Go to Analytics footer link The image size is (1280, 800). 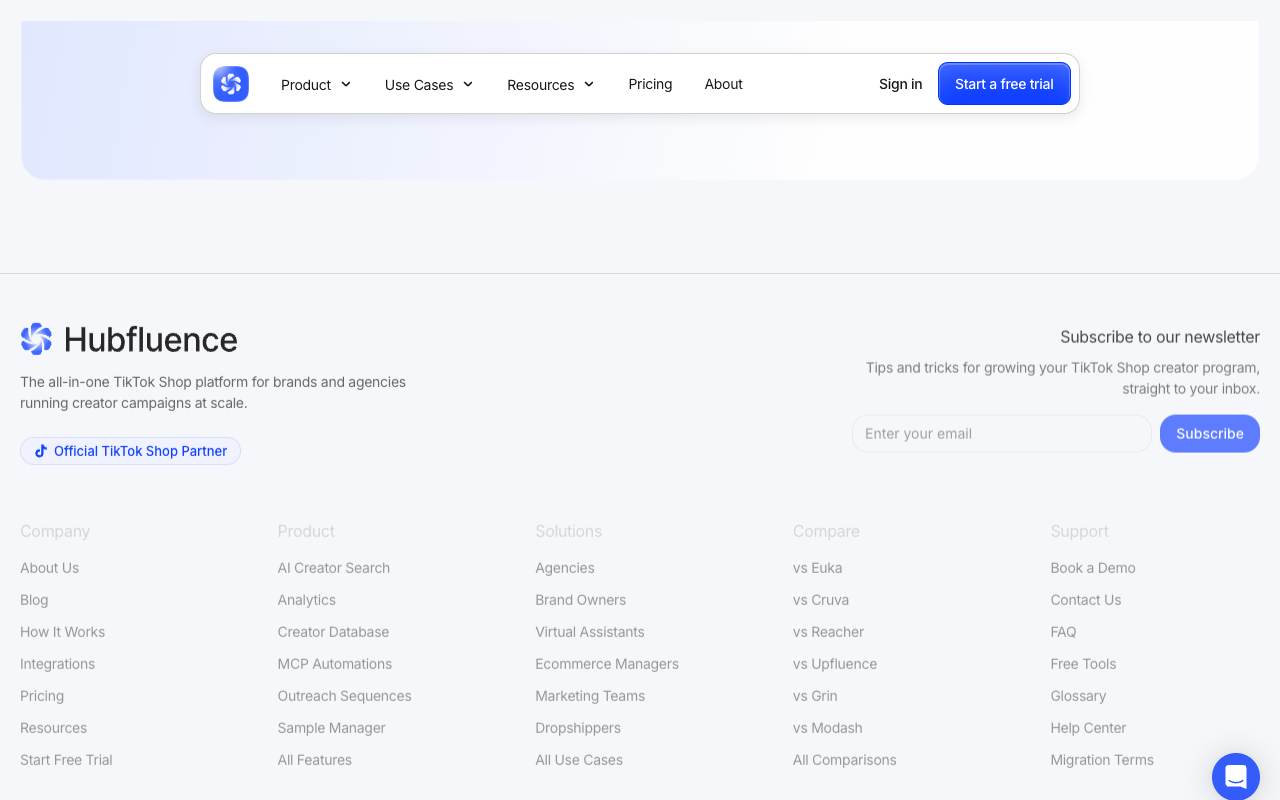(307, 600)
